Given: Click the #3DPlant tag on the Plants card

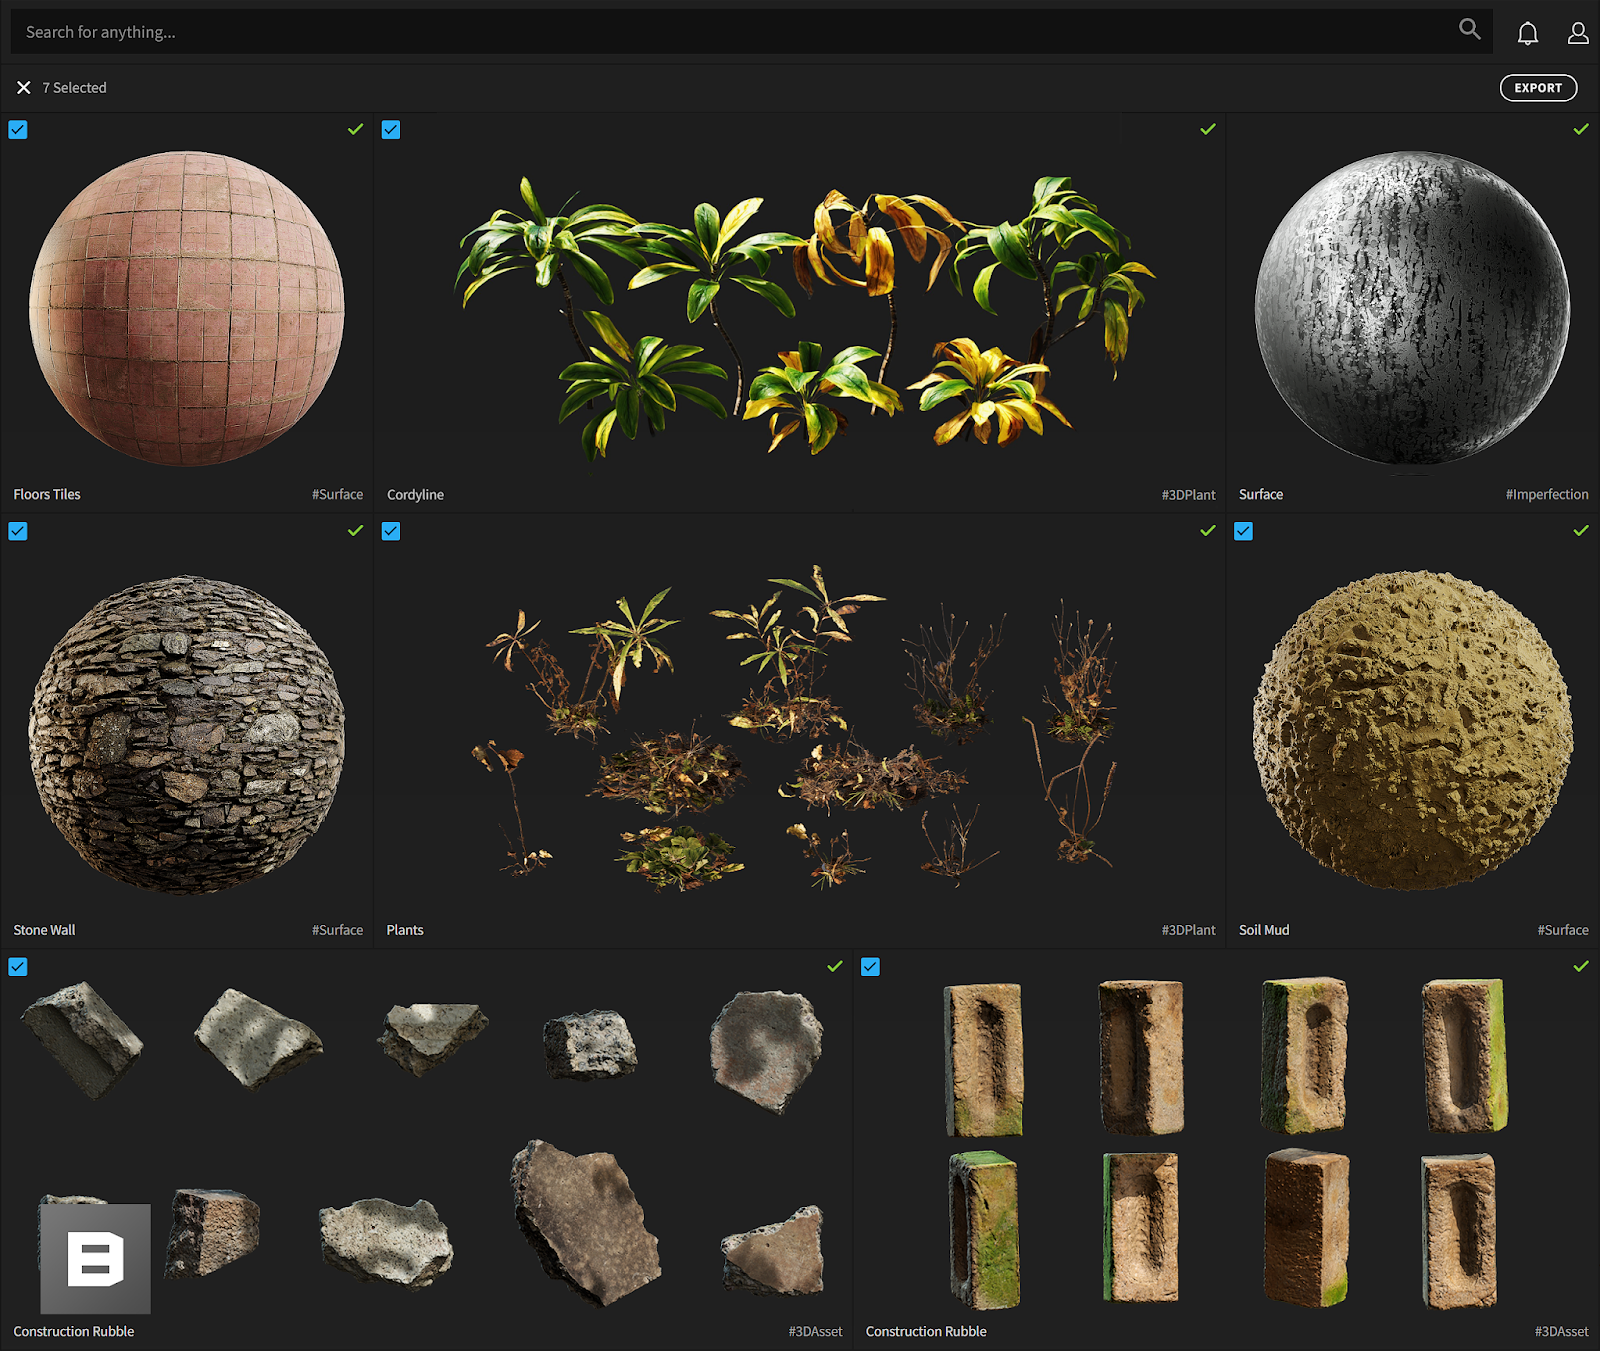Looking at the screenshot, I should pos(1188,930).
